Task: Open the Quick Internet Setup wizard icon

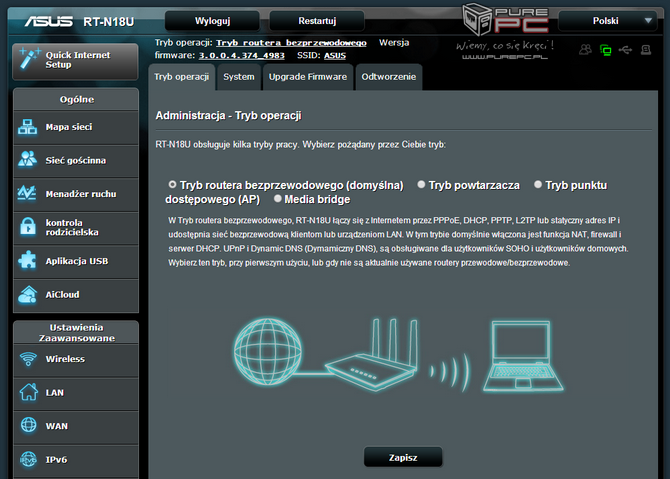Action: coord(29,59)
